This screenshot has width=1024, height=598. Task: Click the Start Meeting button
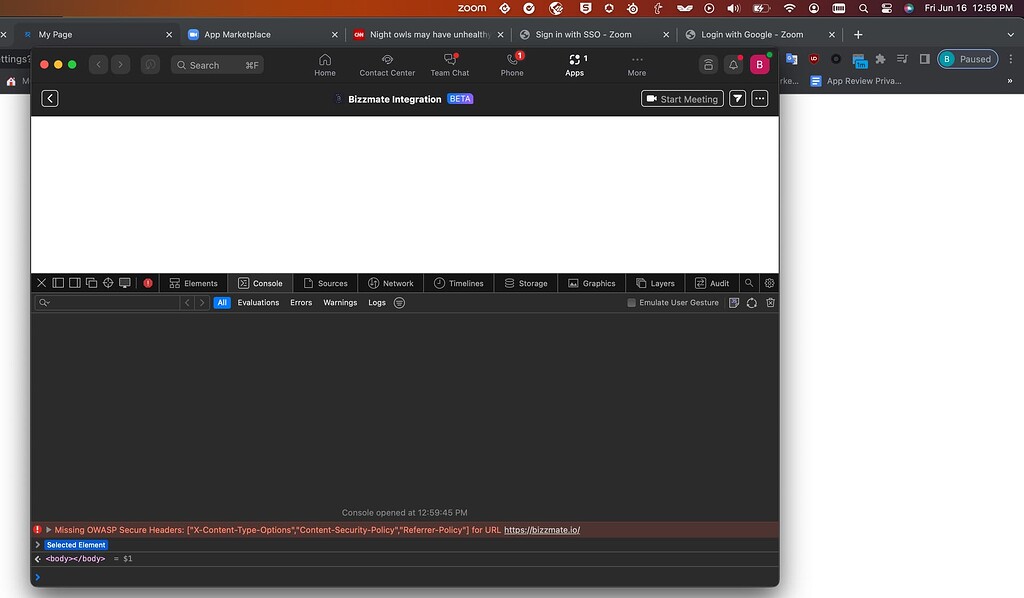(x=682, y=98)
